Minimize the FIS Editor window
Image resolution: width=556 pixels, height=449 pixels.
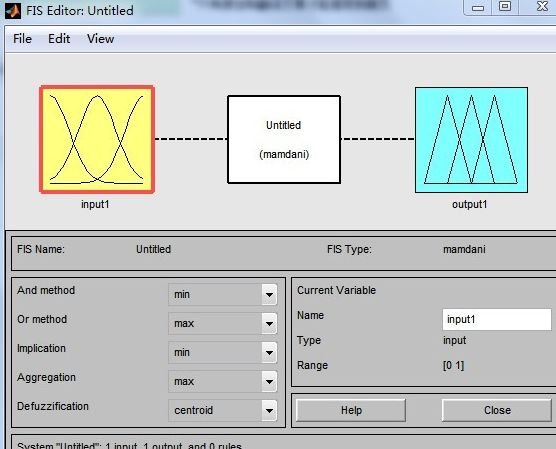click(x=478, y=7)
